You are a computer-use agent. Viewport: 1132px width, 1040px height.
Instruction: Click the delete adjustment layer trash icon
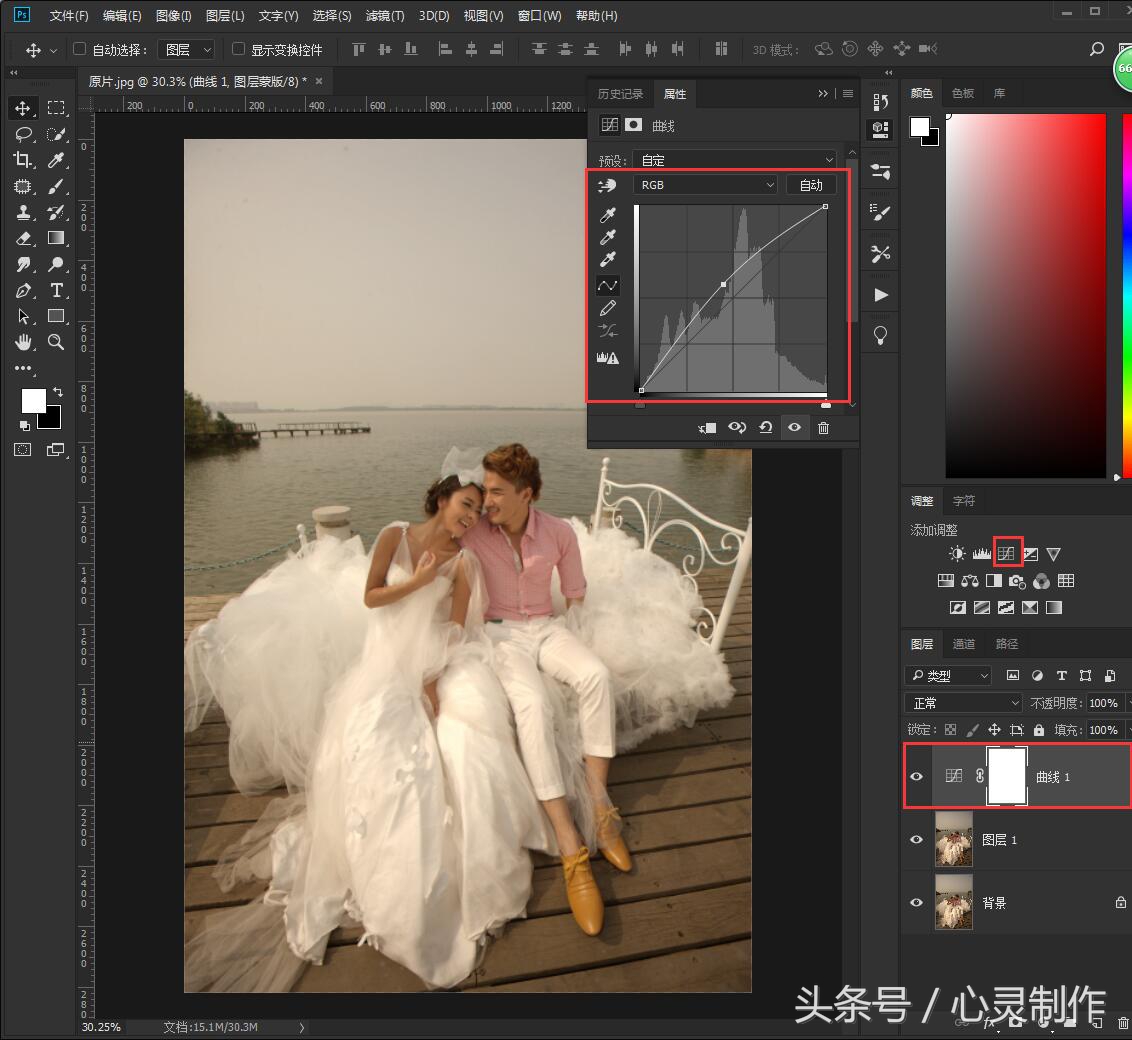click(x=823, y=427)
